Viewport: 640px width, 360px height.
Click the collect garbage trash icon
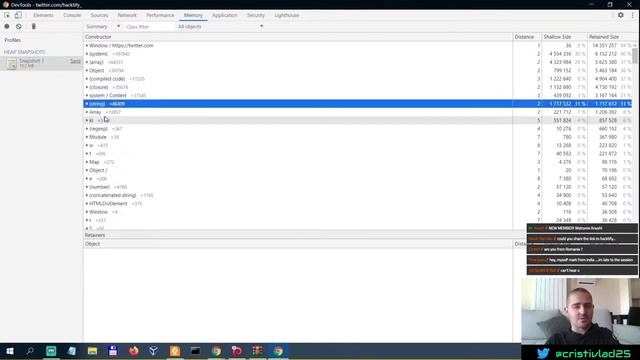coord(33,26)
